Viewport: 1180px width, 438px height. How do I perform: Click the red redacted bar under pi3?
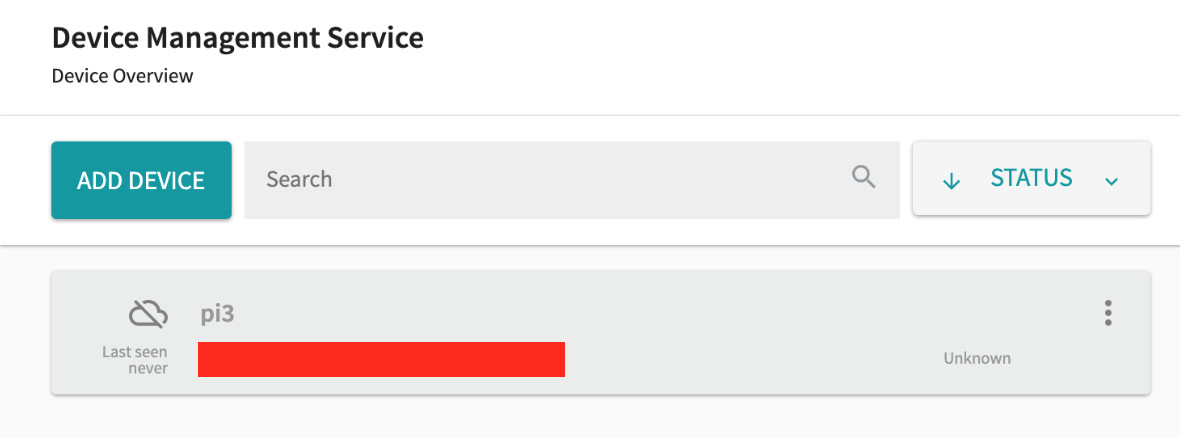click(382, 359)
